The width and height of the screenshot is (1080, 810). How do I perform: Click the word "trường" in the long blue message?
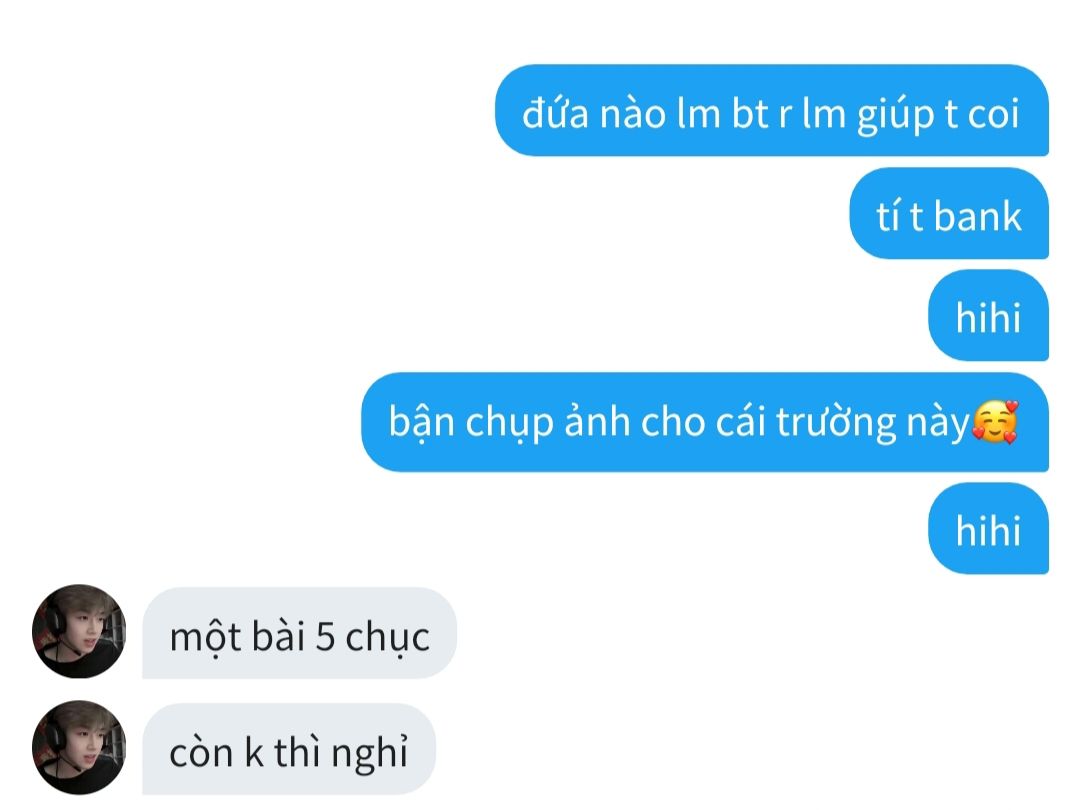point(836,422)
